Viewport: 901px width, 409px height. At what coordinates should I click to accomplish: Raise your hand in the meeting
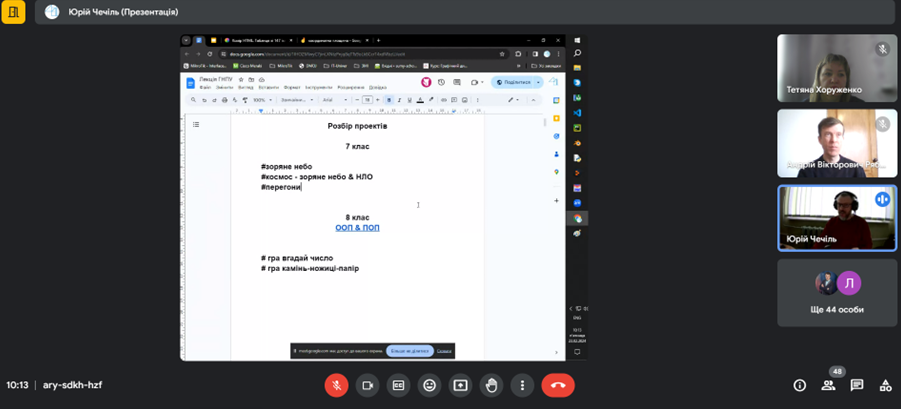[x=491, y=385]
